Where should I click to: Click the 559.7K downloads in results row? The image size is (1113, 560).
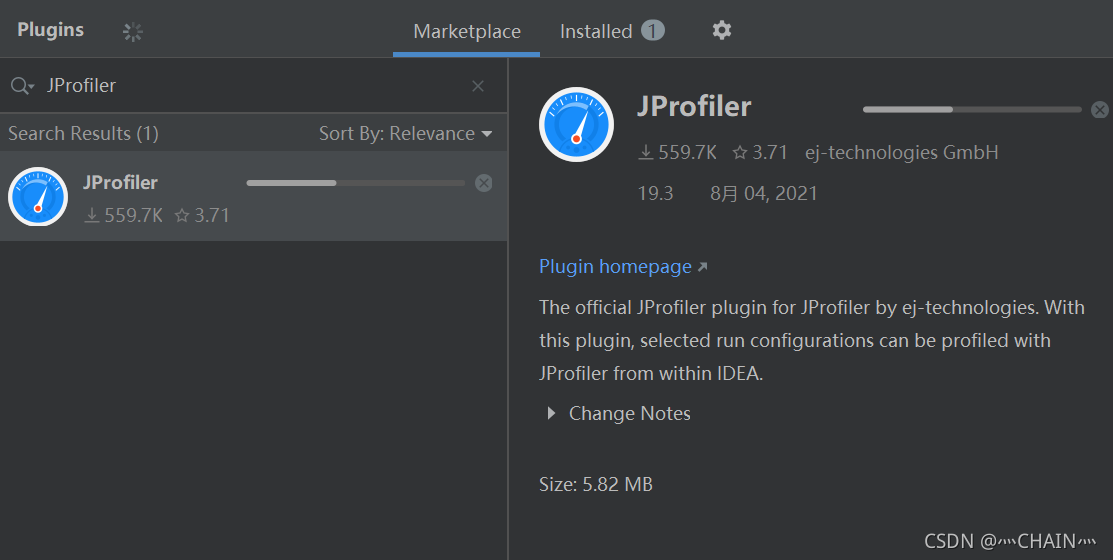pos(124,215)
